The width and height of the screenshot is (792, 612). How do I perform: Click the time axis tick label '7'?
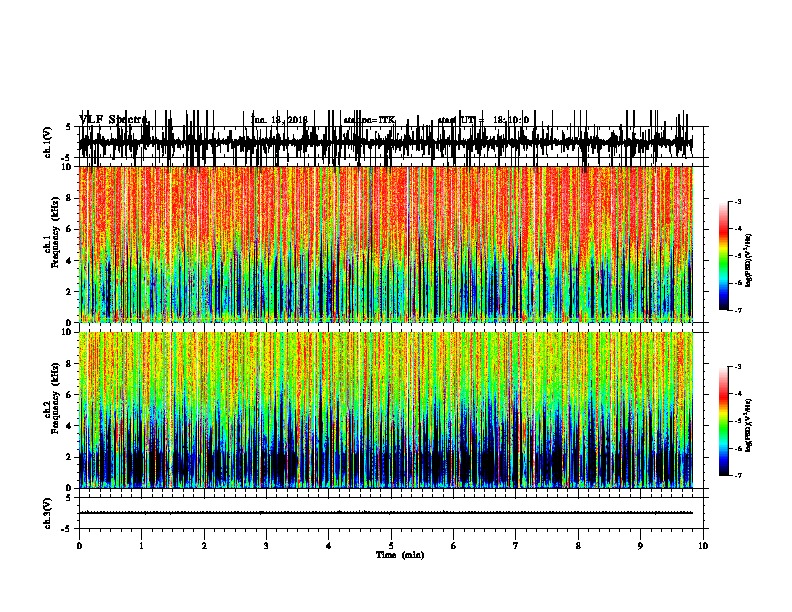516,546
